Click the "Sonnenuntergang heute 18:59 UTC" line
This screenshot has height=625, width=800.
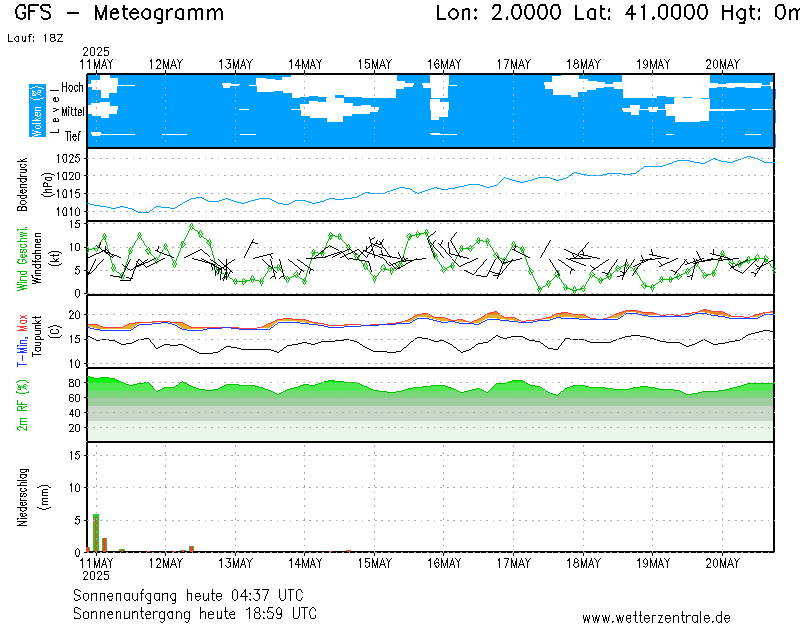195,613
